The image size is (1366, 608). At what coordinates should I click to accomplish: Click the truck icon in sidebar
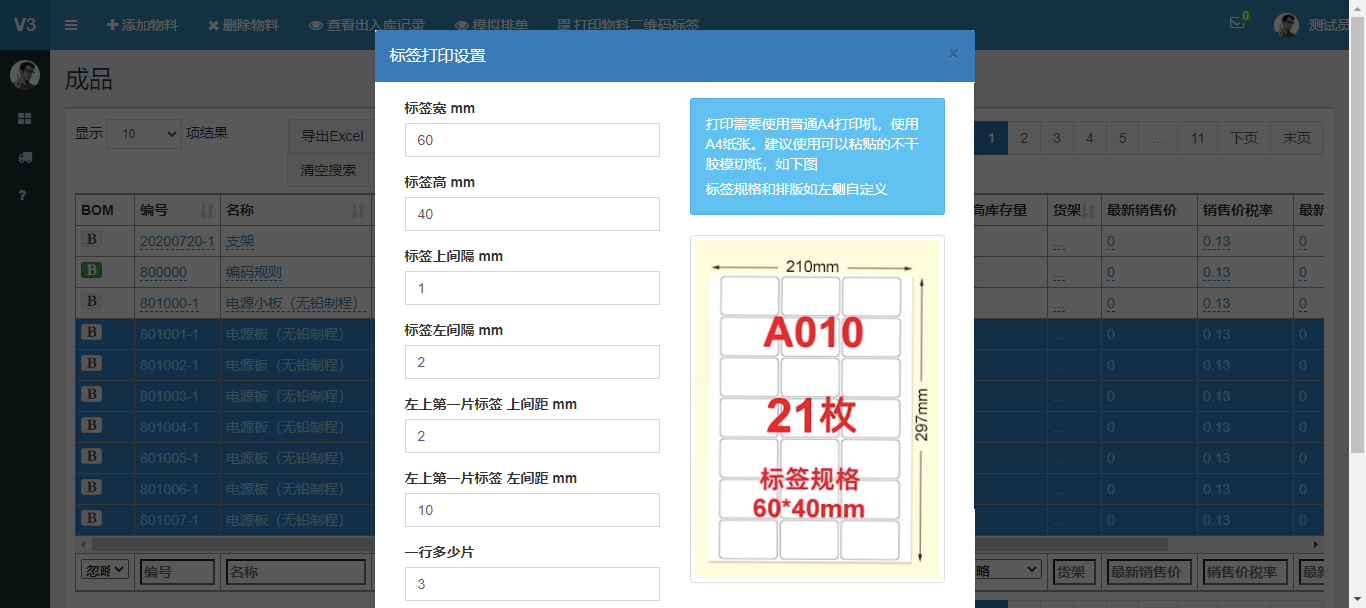[x=25, y=157]
